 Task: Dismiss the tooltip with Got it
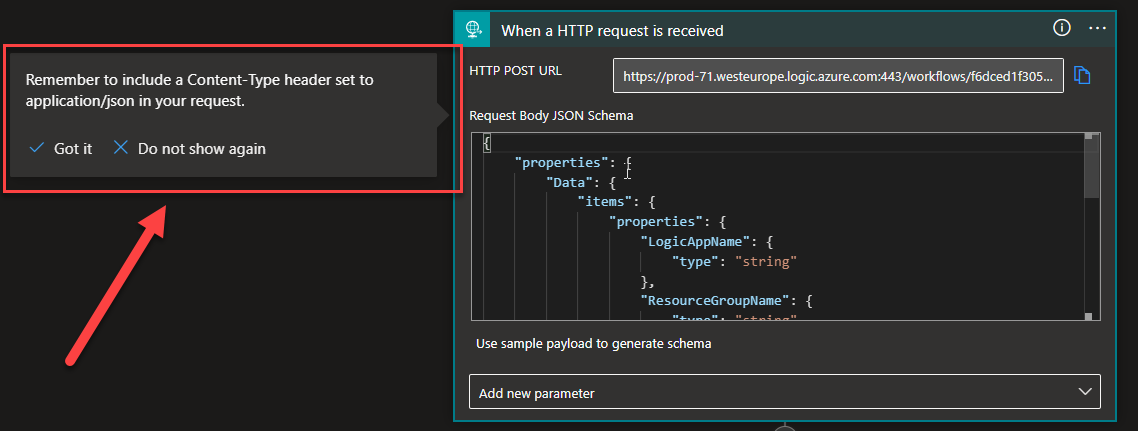pos(72,148)
